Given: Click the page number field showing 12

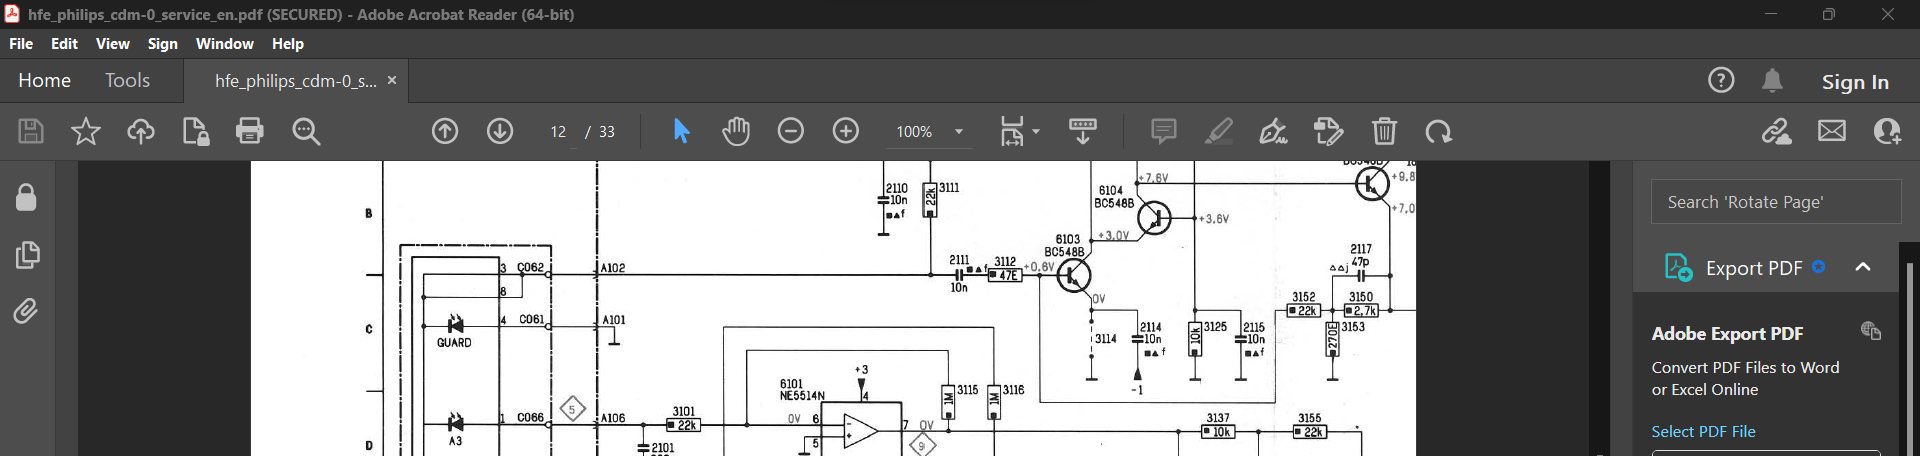Looking at the screenshot, I should coord(558,131).
